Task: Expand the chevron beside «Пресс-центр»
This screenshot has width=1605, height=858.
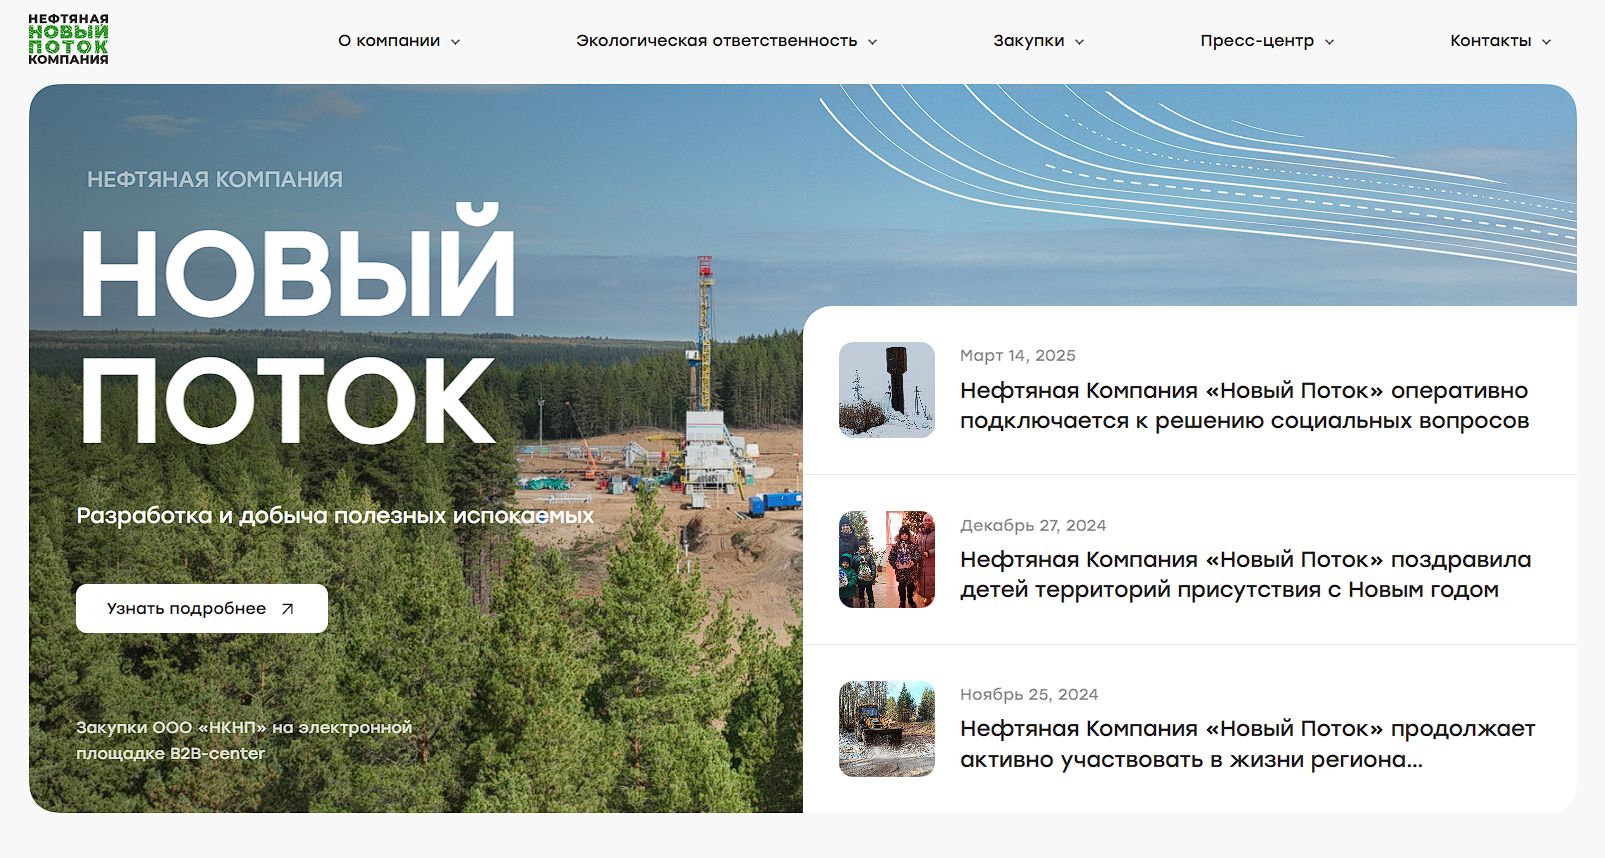Action: point(1329,42)
